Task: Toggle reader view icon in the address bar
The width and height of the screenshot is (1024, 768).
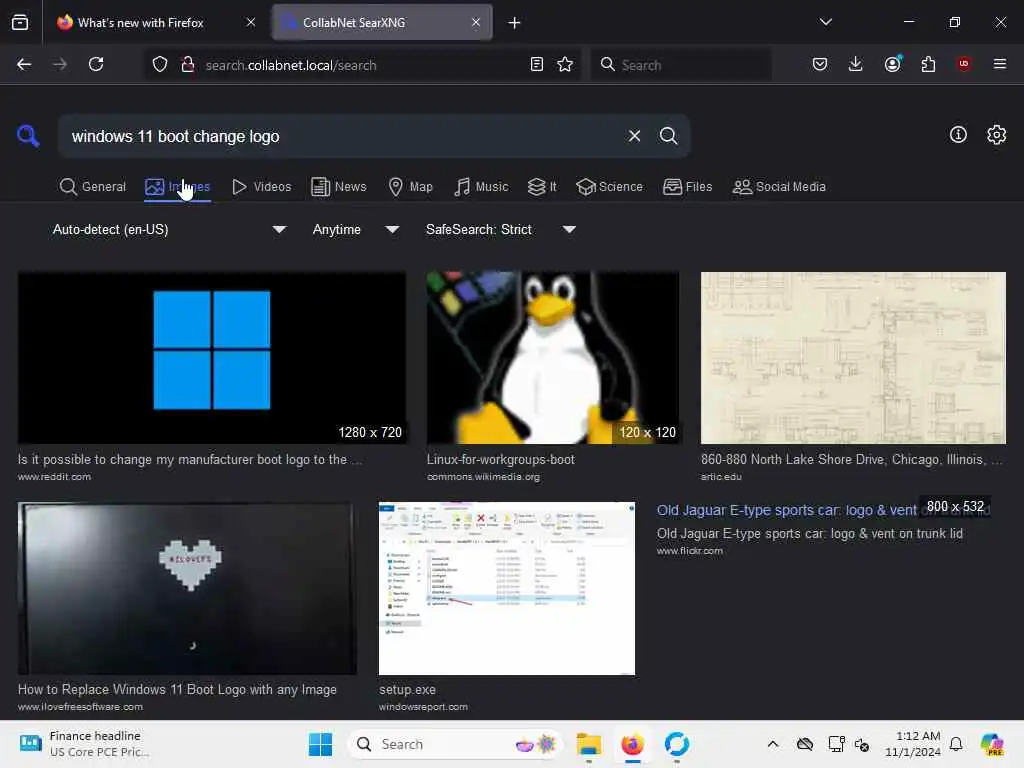Action: (x=537, y=64)
